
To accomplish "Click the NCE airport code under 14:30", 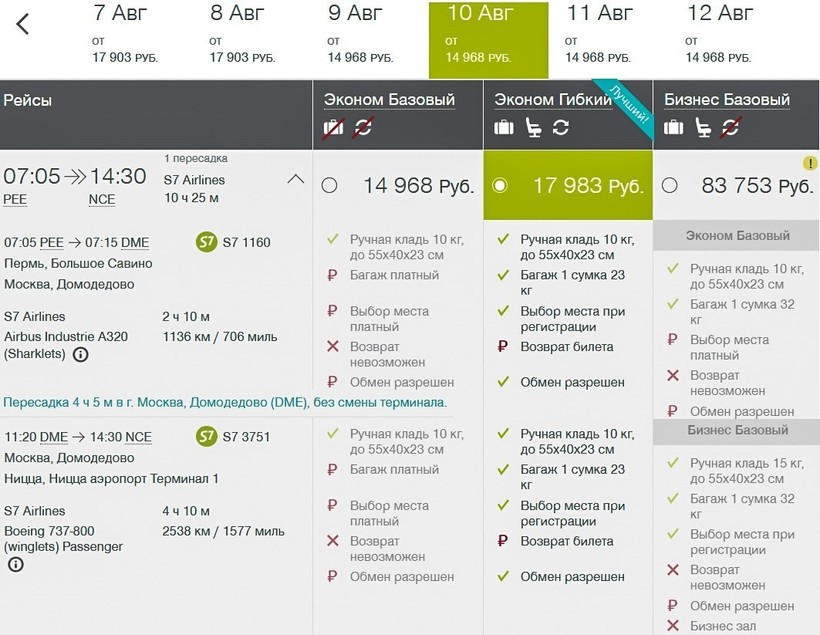I will point(102,199).
